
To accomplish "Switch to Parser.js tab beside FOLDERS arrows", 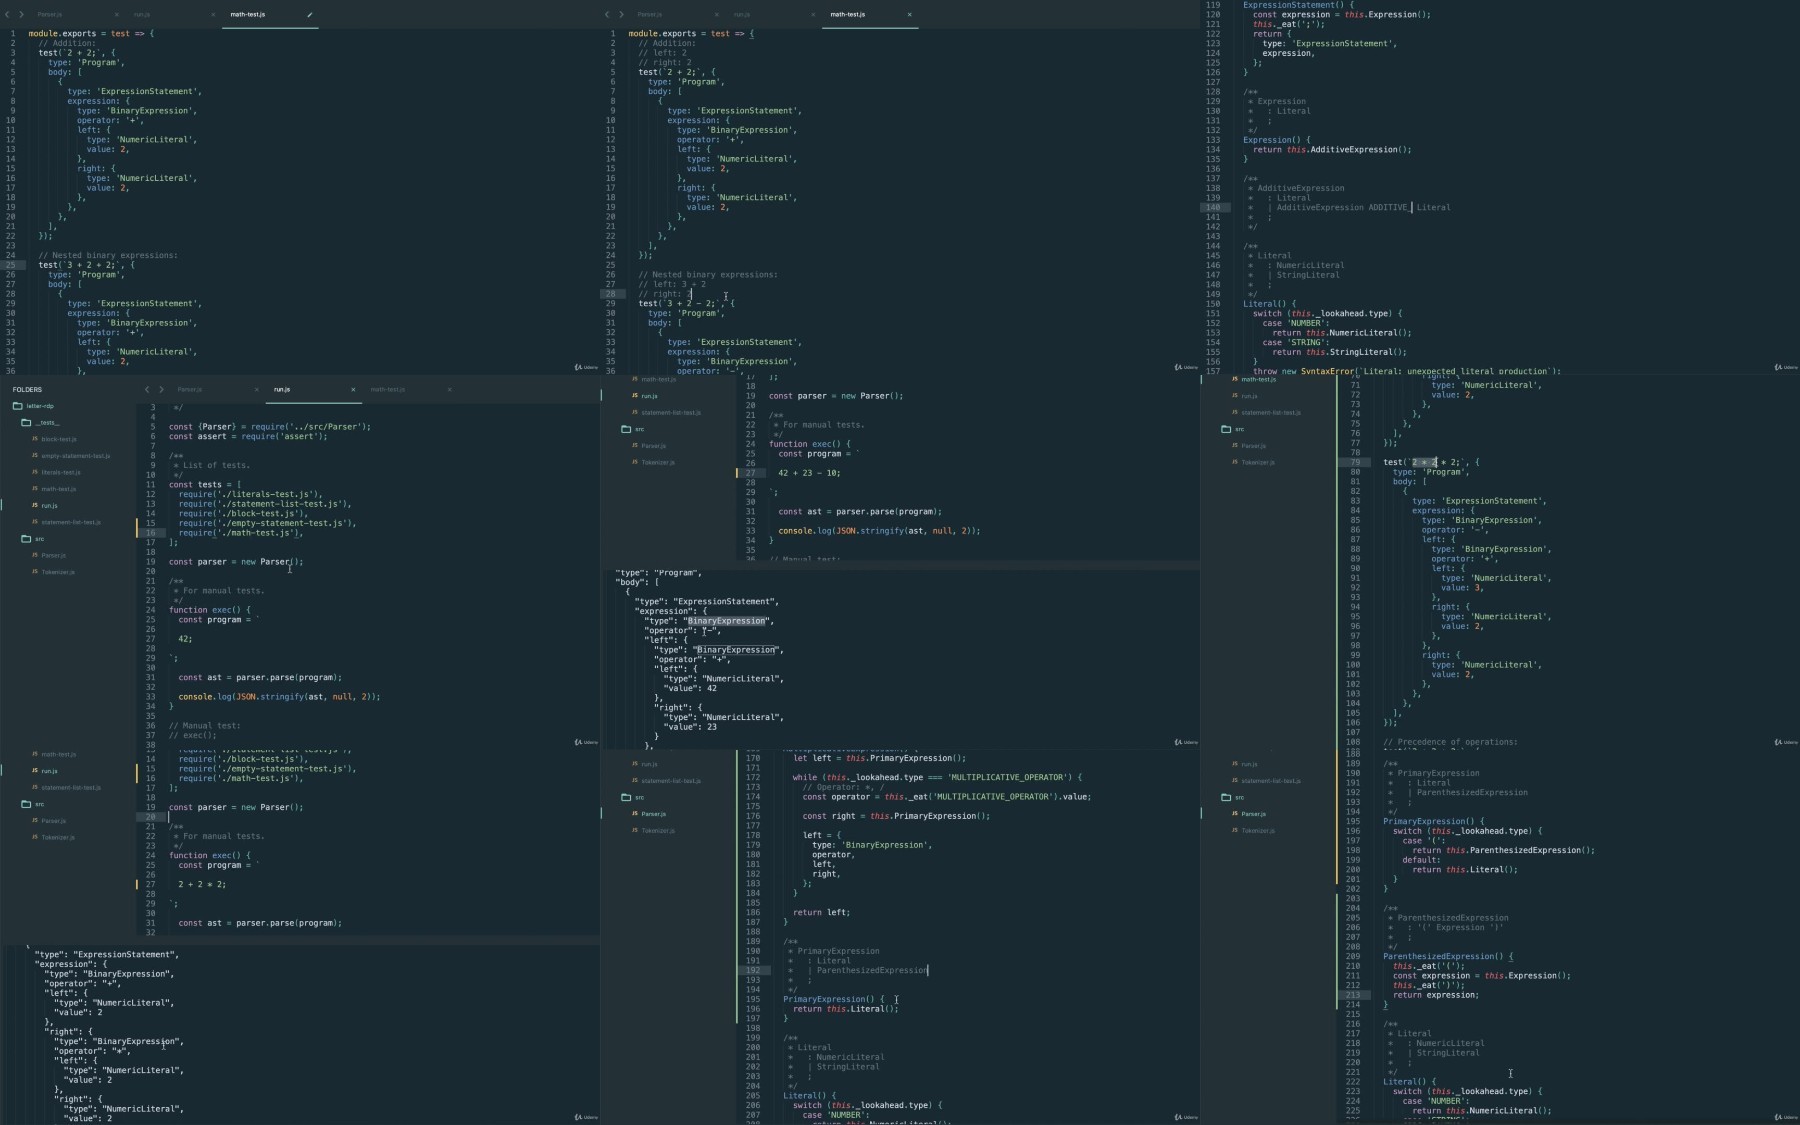I will click(190, 389).
